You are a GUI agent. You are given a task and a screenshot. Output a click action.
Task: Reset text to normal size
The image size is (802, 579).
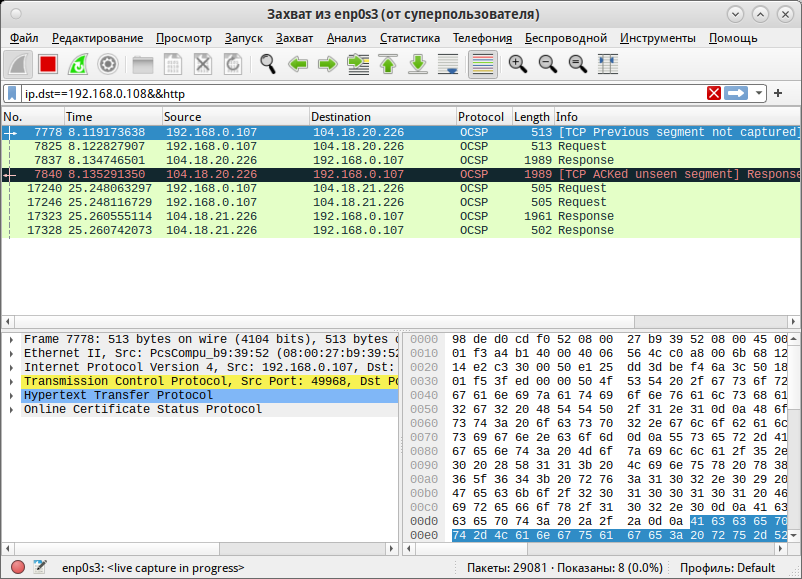578,64
